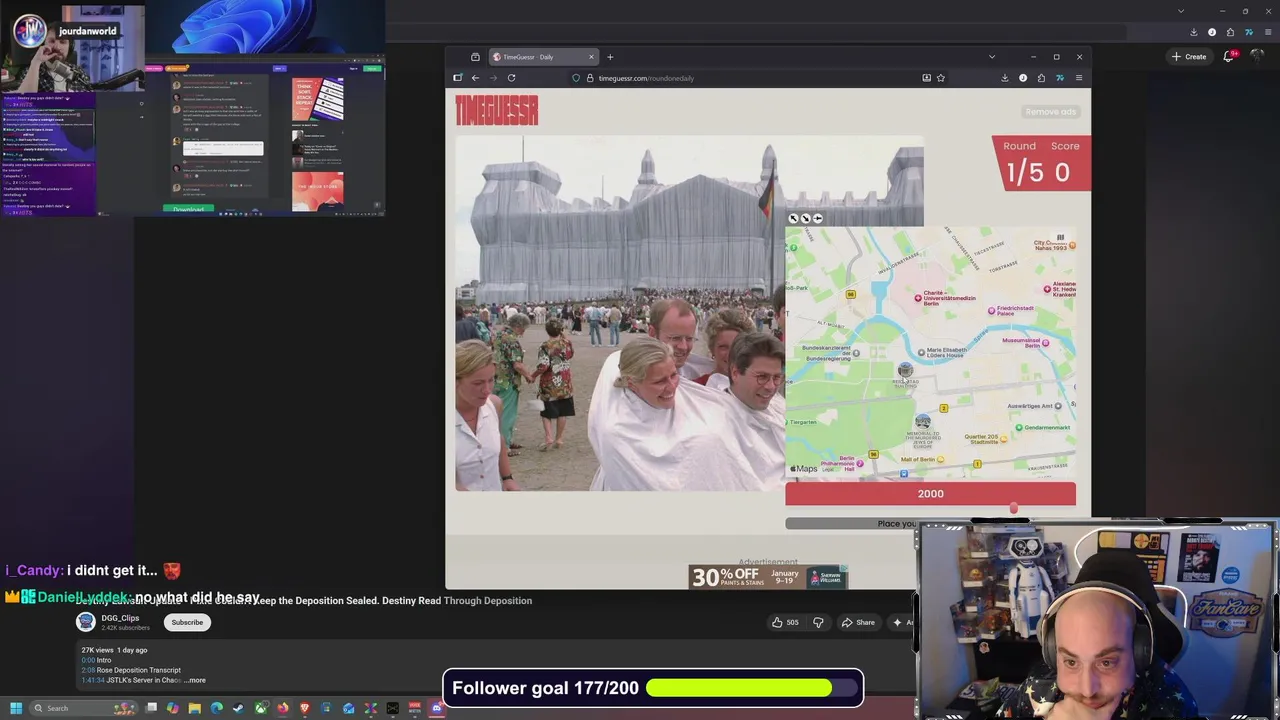Click the Charité Universitätsmedizin map label
This screenshot has height=720, width=1280.
(943, 298)
